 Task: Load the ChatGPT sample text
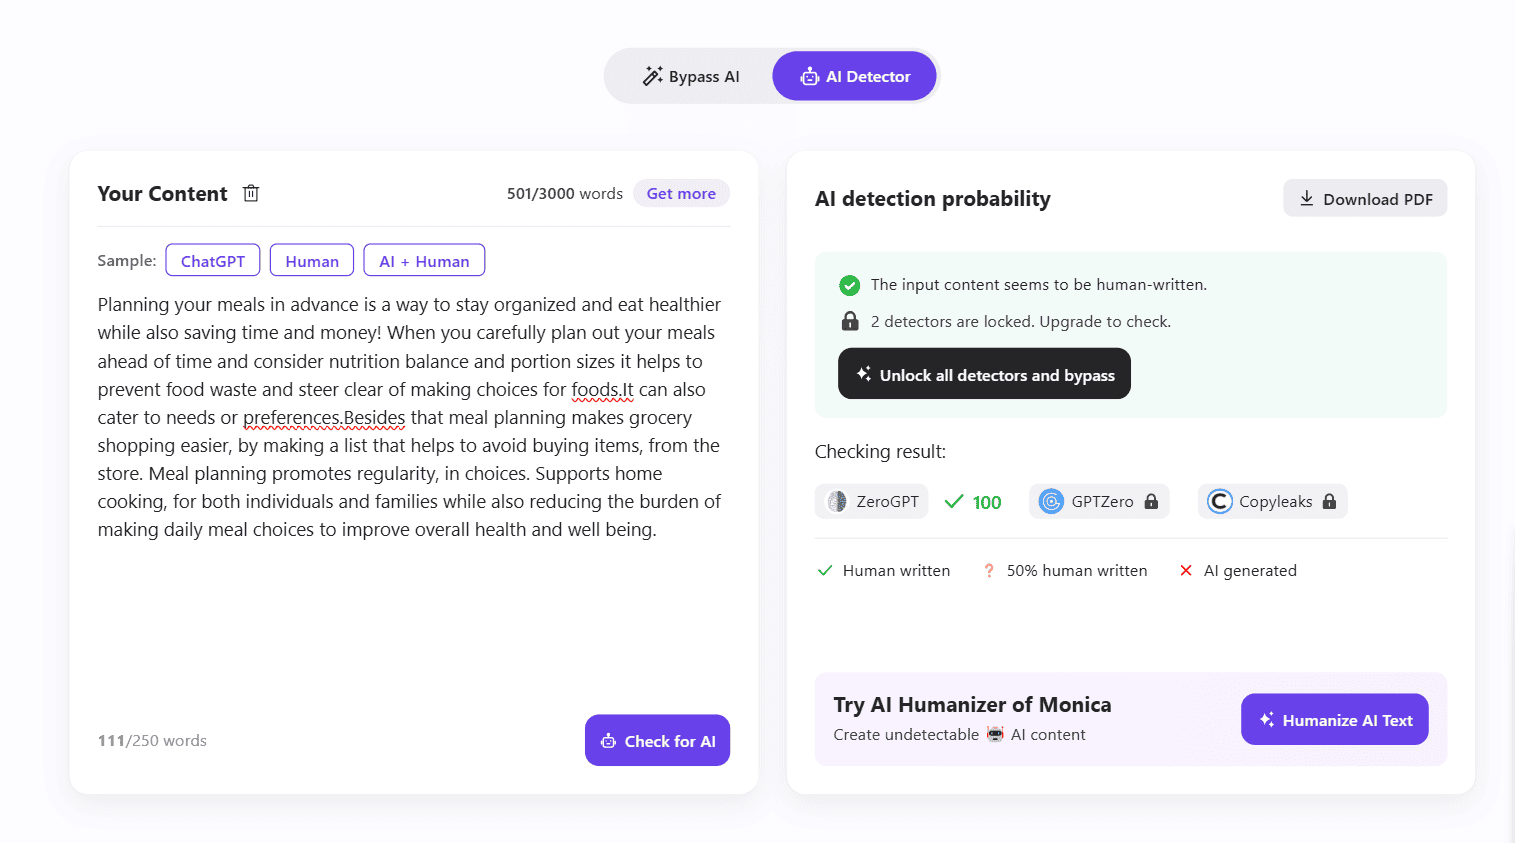point(213,260)
